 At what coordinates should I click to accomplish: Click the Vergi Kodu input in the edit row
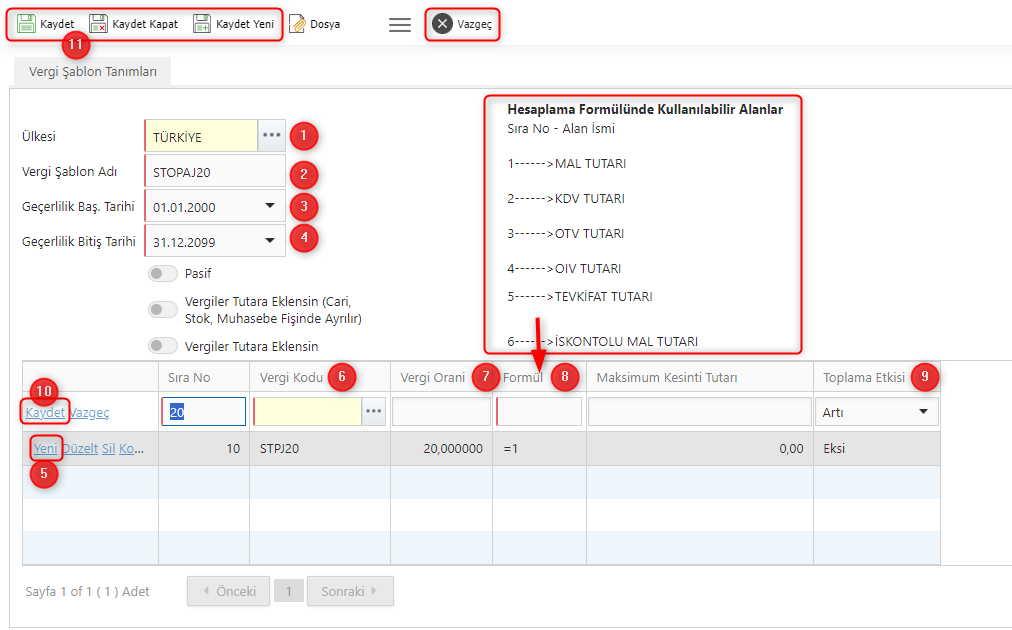click(x=308, y=412)
